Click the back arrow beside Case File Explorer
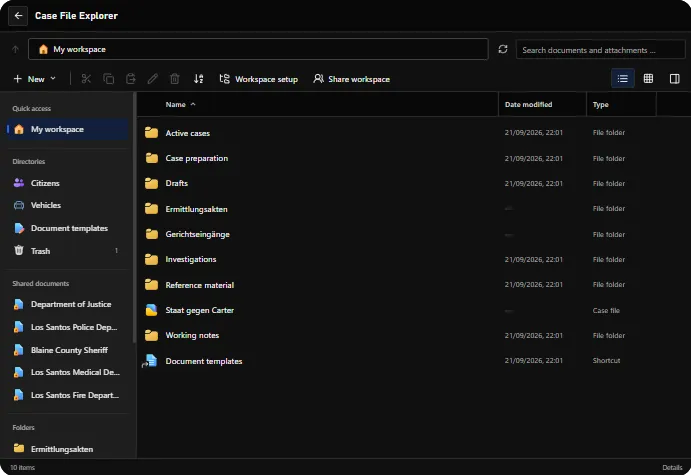The width and height of the screenshot is (691, 475). click(18, 16)
